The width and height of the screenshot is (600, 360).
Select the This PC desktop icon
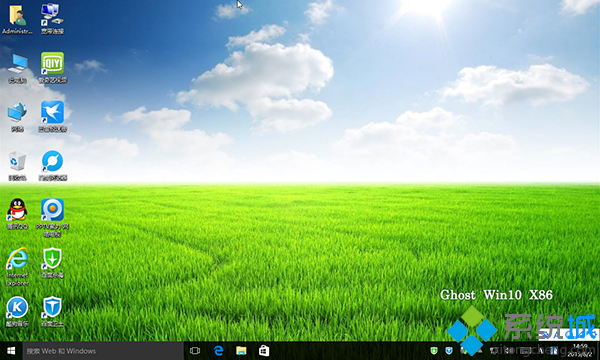(x=17, y=68)
